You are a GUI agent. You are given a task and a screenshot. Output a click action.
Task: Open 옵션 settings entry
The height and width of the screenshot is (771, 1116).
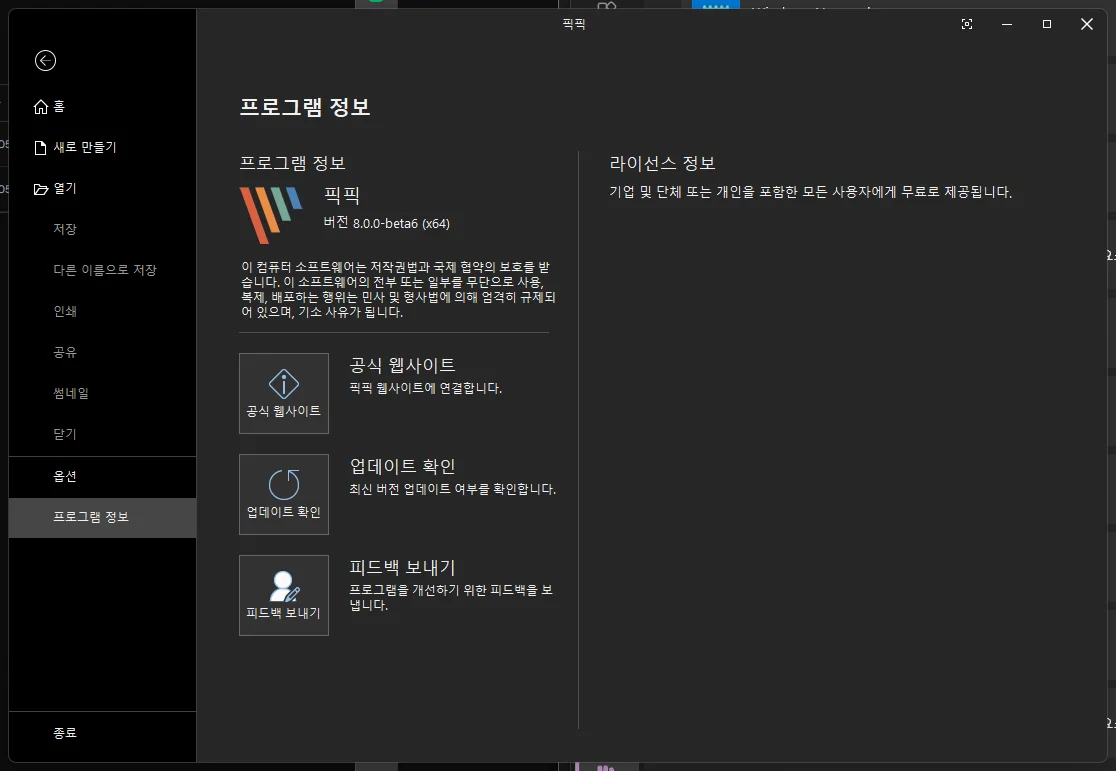click(x=102, y=476)
